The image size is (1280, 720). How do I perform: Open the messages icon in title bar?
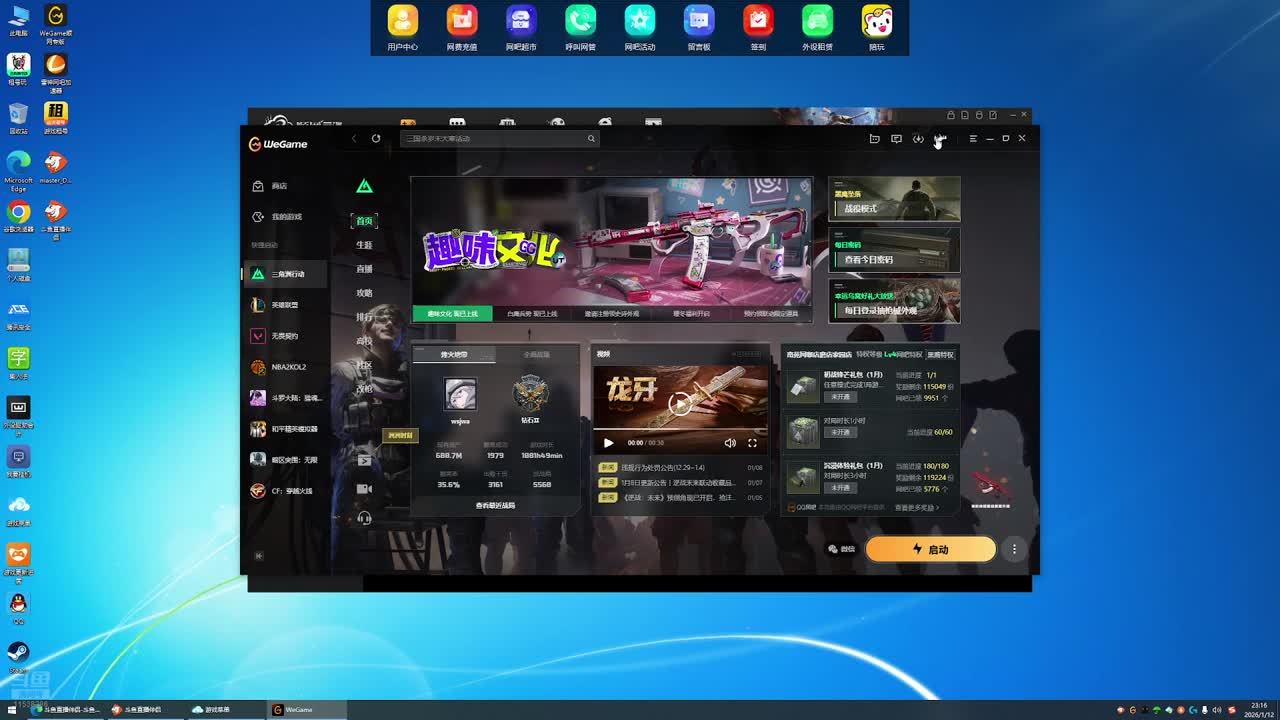[896, 139]
